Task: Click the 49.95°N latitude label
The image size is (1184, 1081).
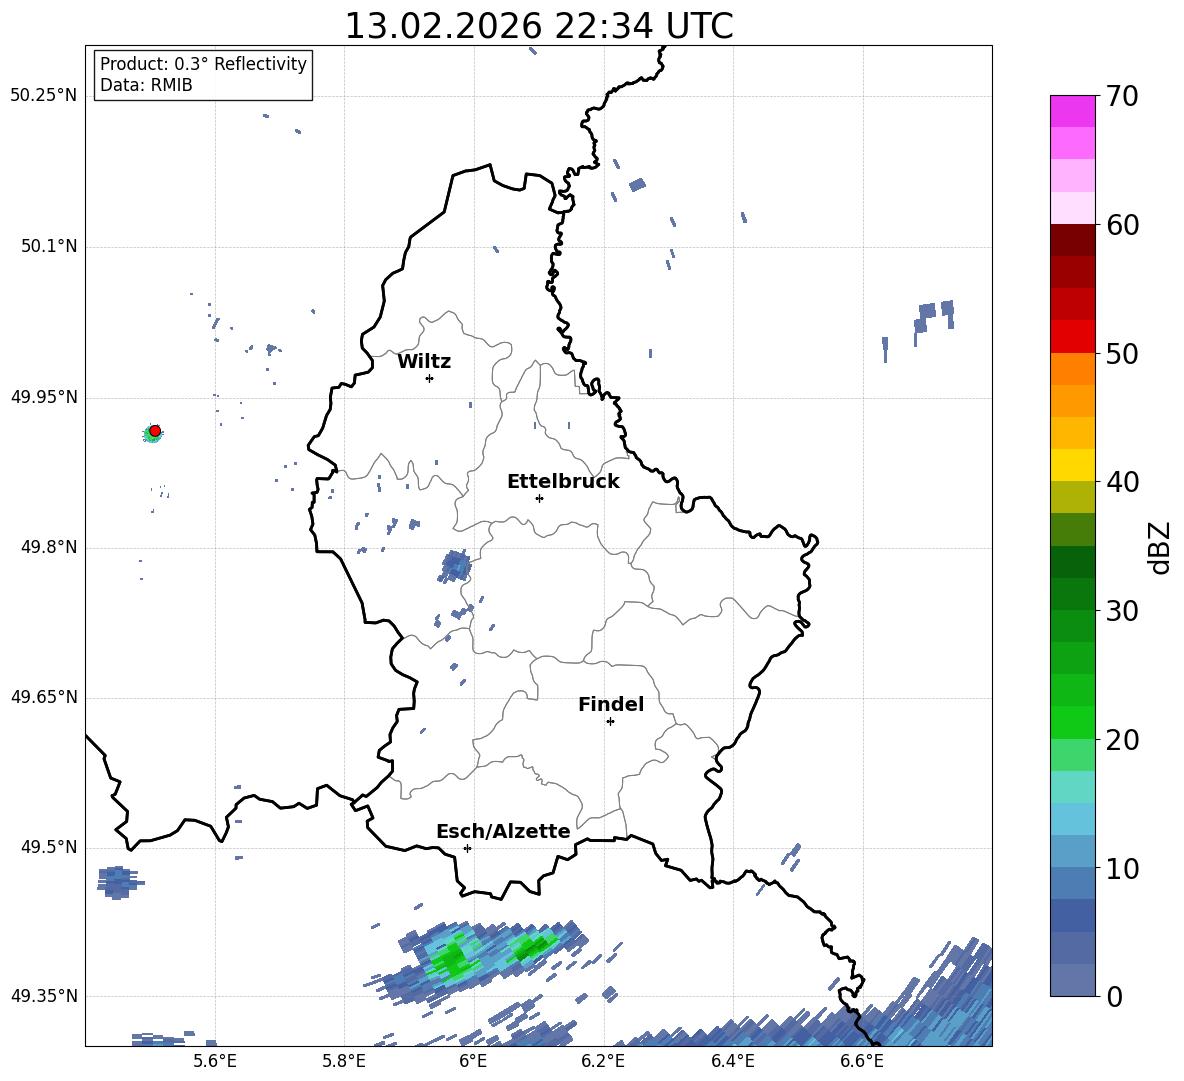Action: tap(44, 397)
